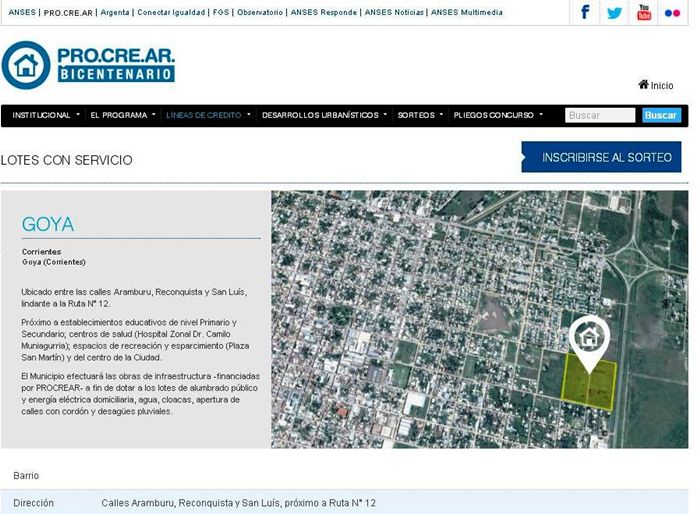Follow the Conectar Igualdad top link
Image resolution: width=700 pixels, height=514 pixels.
172,13
